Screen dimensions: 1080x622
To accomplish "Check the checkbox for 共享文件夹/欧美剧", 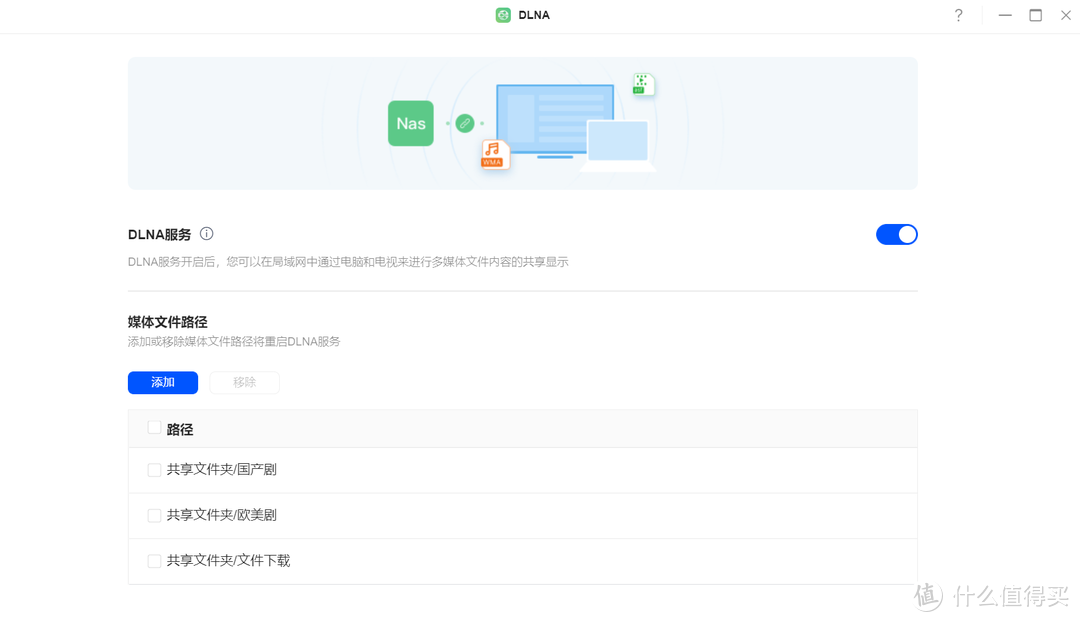I will pos(154,515).
